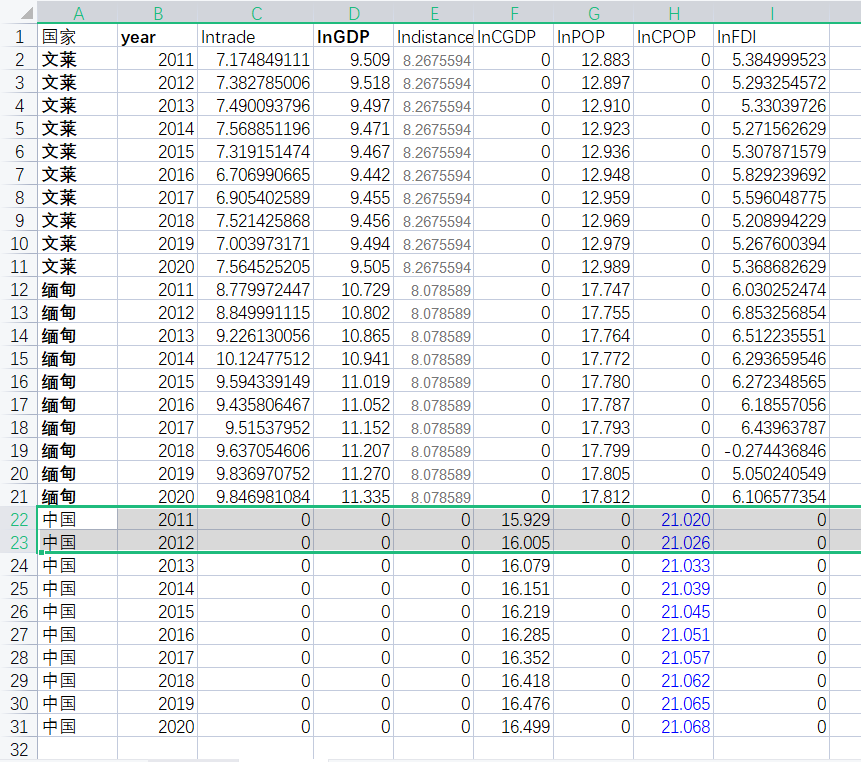Click cell with value 12.883
861x762 pixels.
pyautogui.click(x=594, y=60)
